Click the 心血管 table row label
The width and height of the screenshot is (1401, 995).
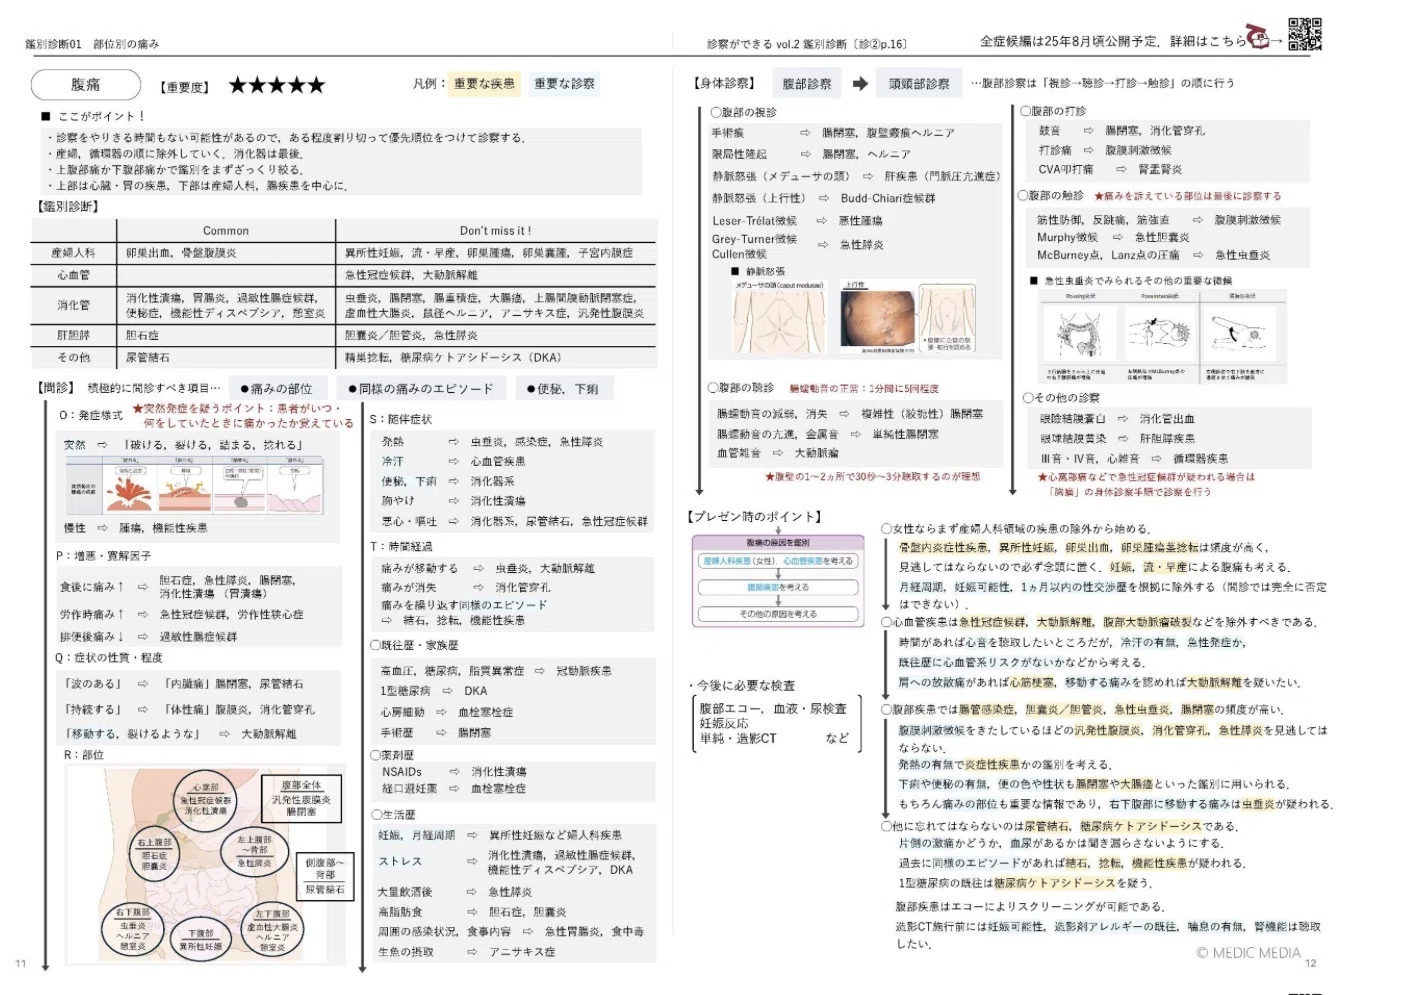(x=73, y=275)
